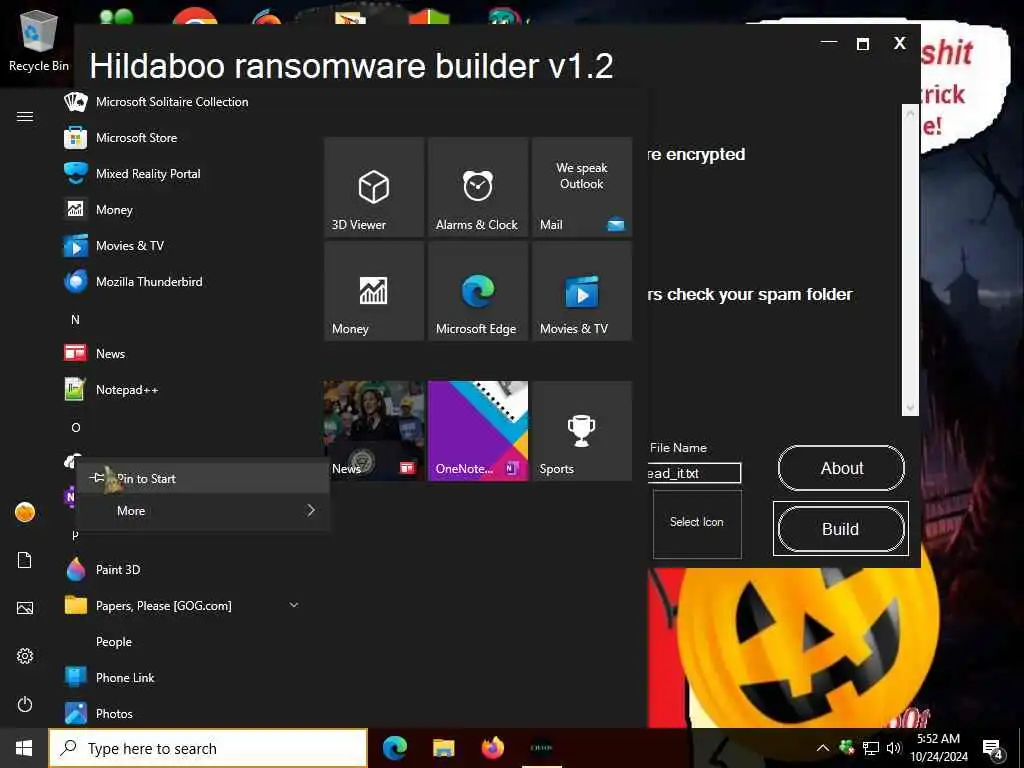Focus the File Name input field

[x=694, y=473]
